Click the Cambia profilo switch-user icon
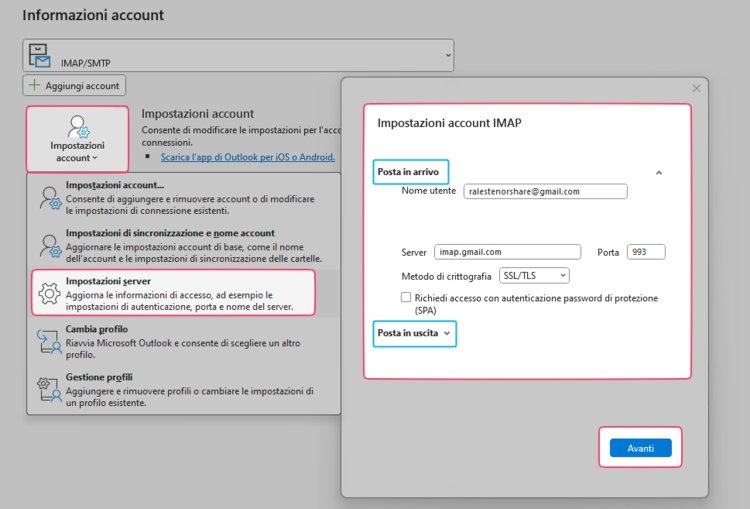 point(50,342)
